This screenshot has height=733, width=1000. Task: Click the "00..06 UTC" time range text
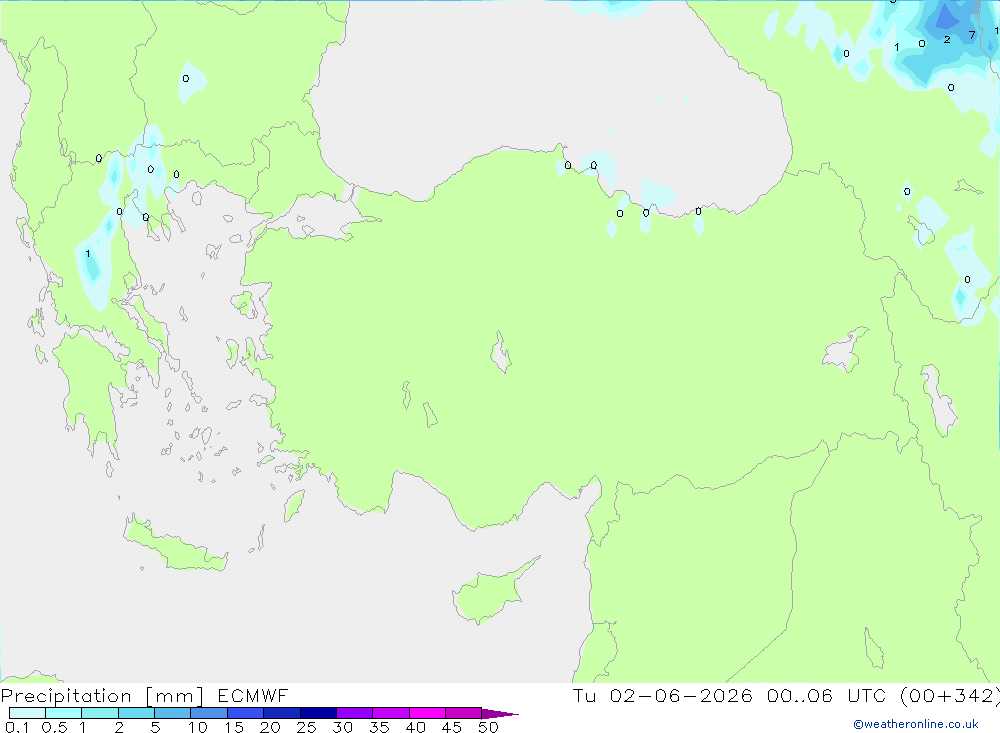pyautogui.click(x=827, y=695)
